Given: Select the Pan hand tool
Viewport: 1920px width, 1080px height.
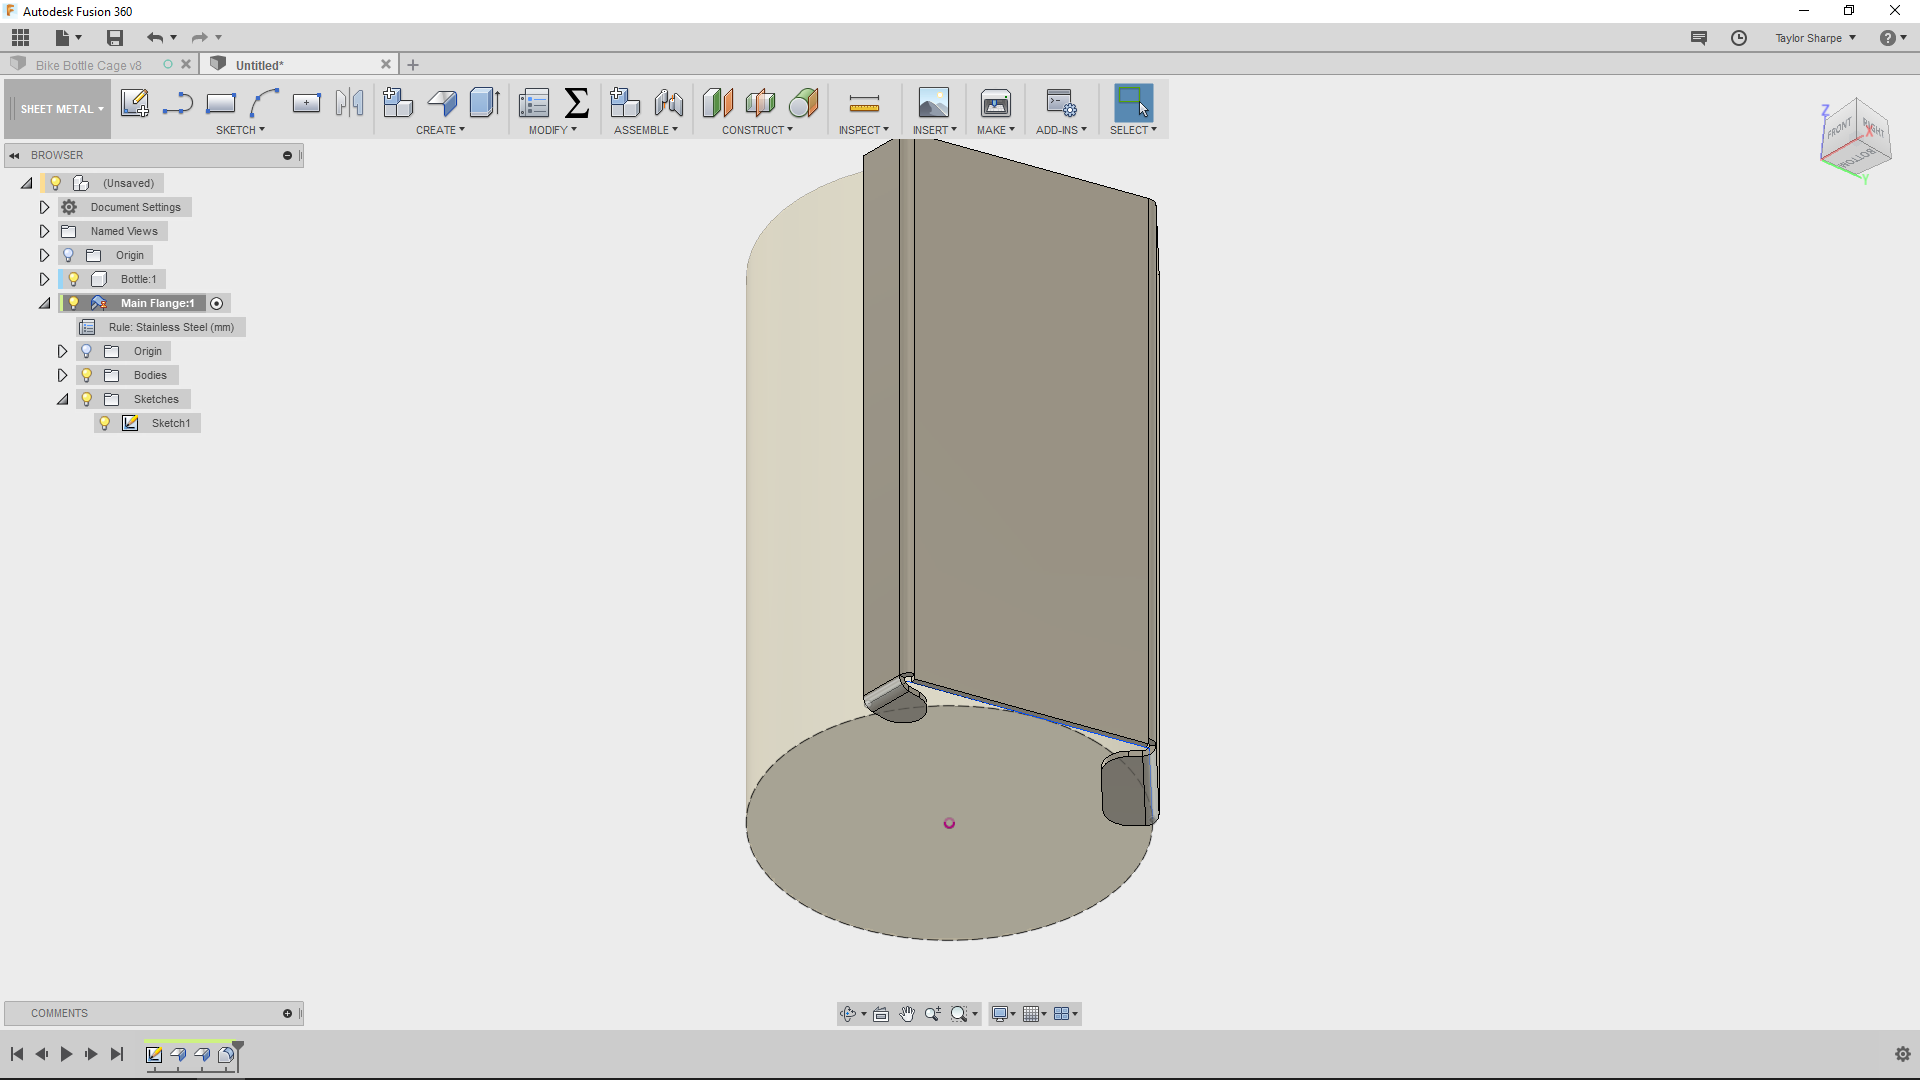Looking at the screenshot, I should click(907, 1014).
